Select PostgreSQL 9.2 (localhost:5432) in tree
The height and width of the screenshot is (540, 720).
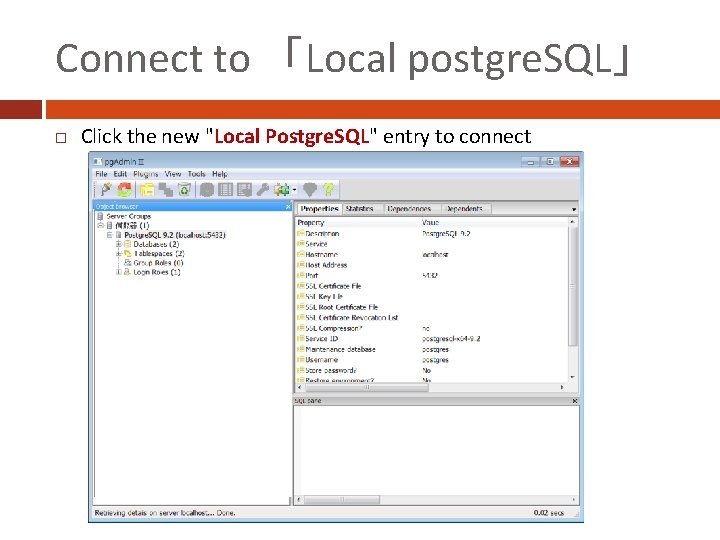tap(174, 235)
